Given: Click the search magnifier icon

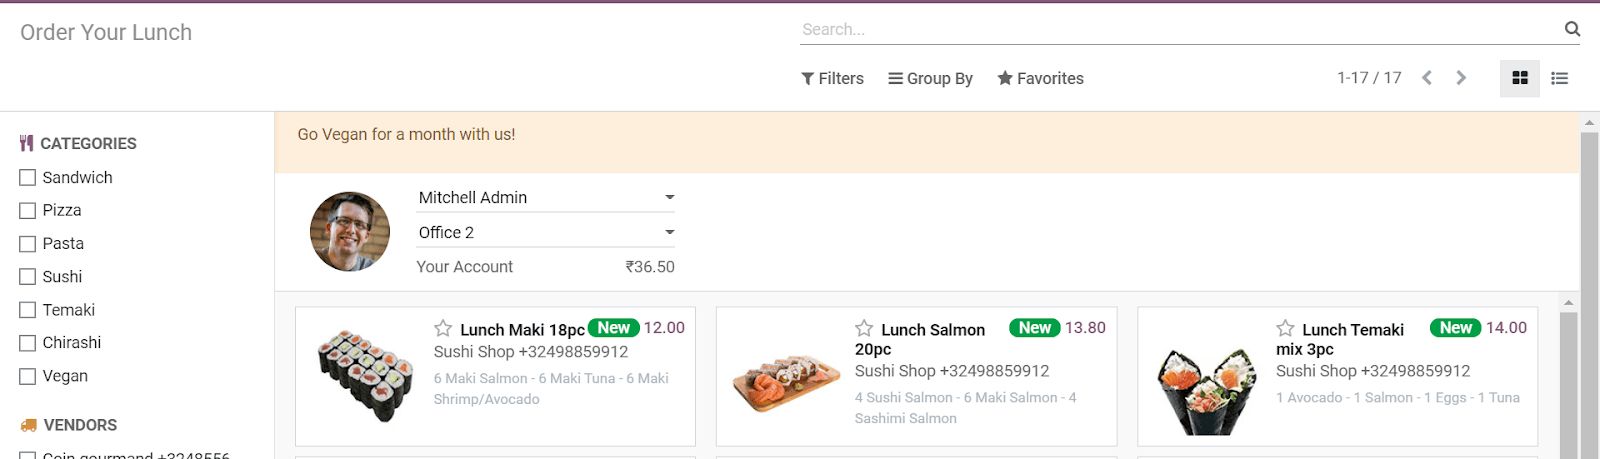Looking at the screenshot, I should point(1572,29).
